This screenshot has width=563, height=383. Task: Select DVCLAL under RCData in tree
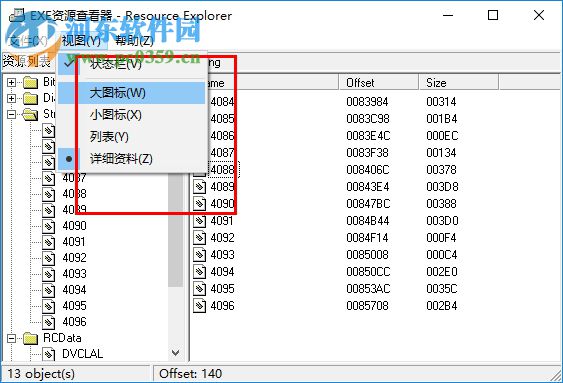coord(83,354)
